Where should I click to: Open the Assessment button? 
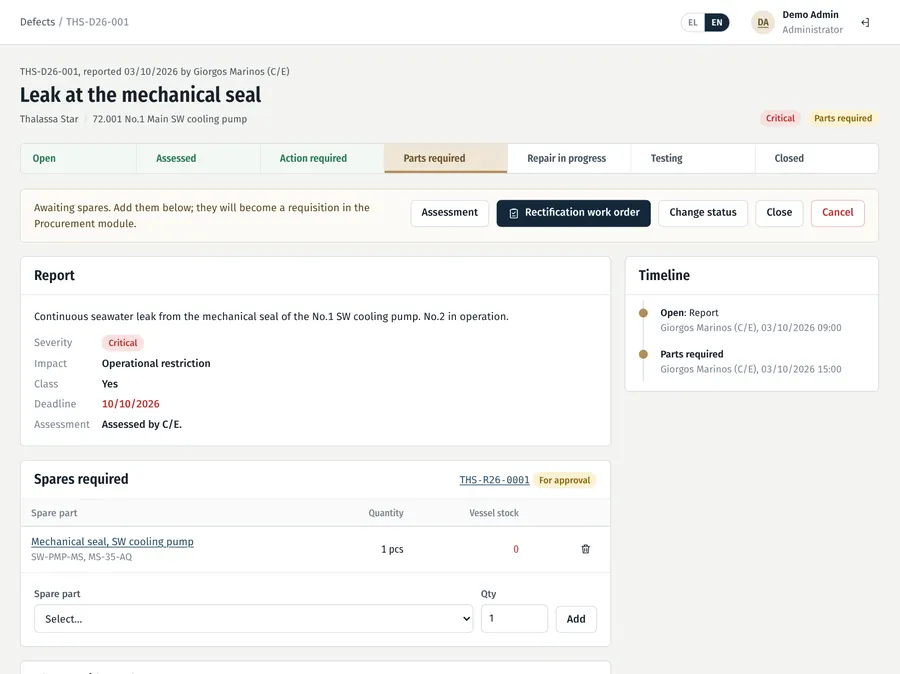[x=449, y=213]
